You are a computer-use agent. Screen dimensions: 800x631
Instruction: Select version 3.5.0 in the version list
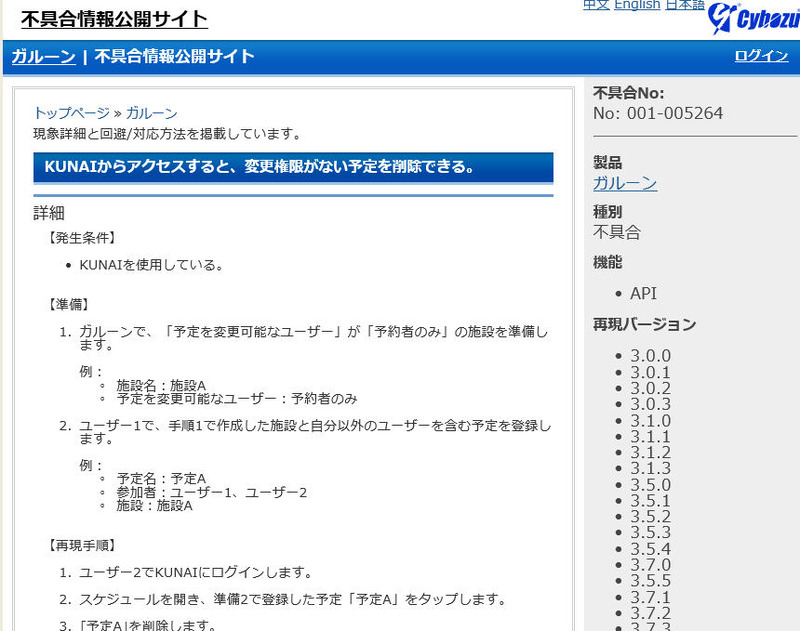(x=650, y=485)
